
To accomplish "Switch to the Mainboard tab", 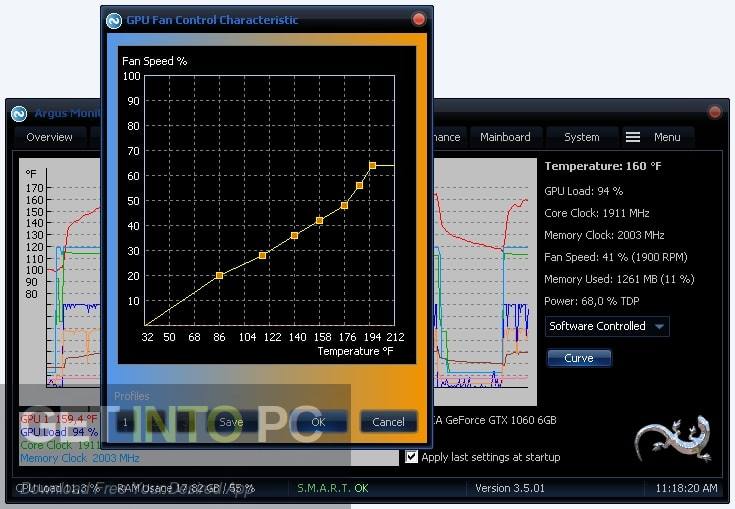I will coord(505,137).
